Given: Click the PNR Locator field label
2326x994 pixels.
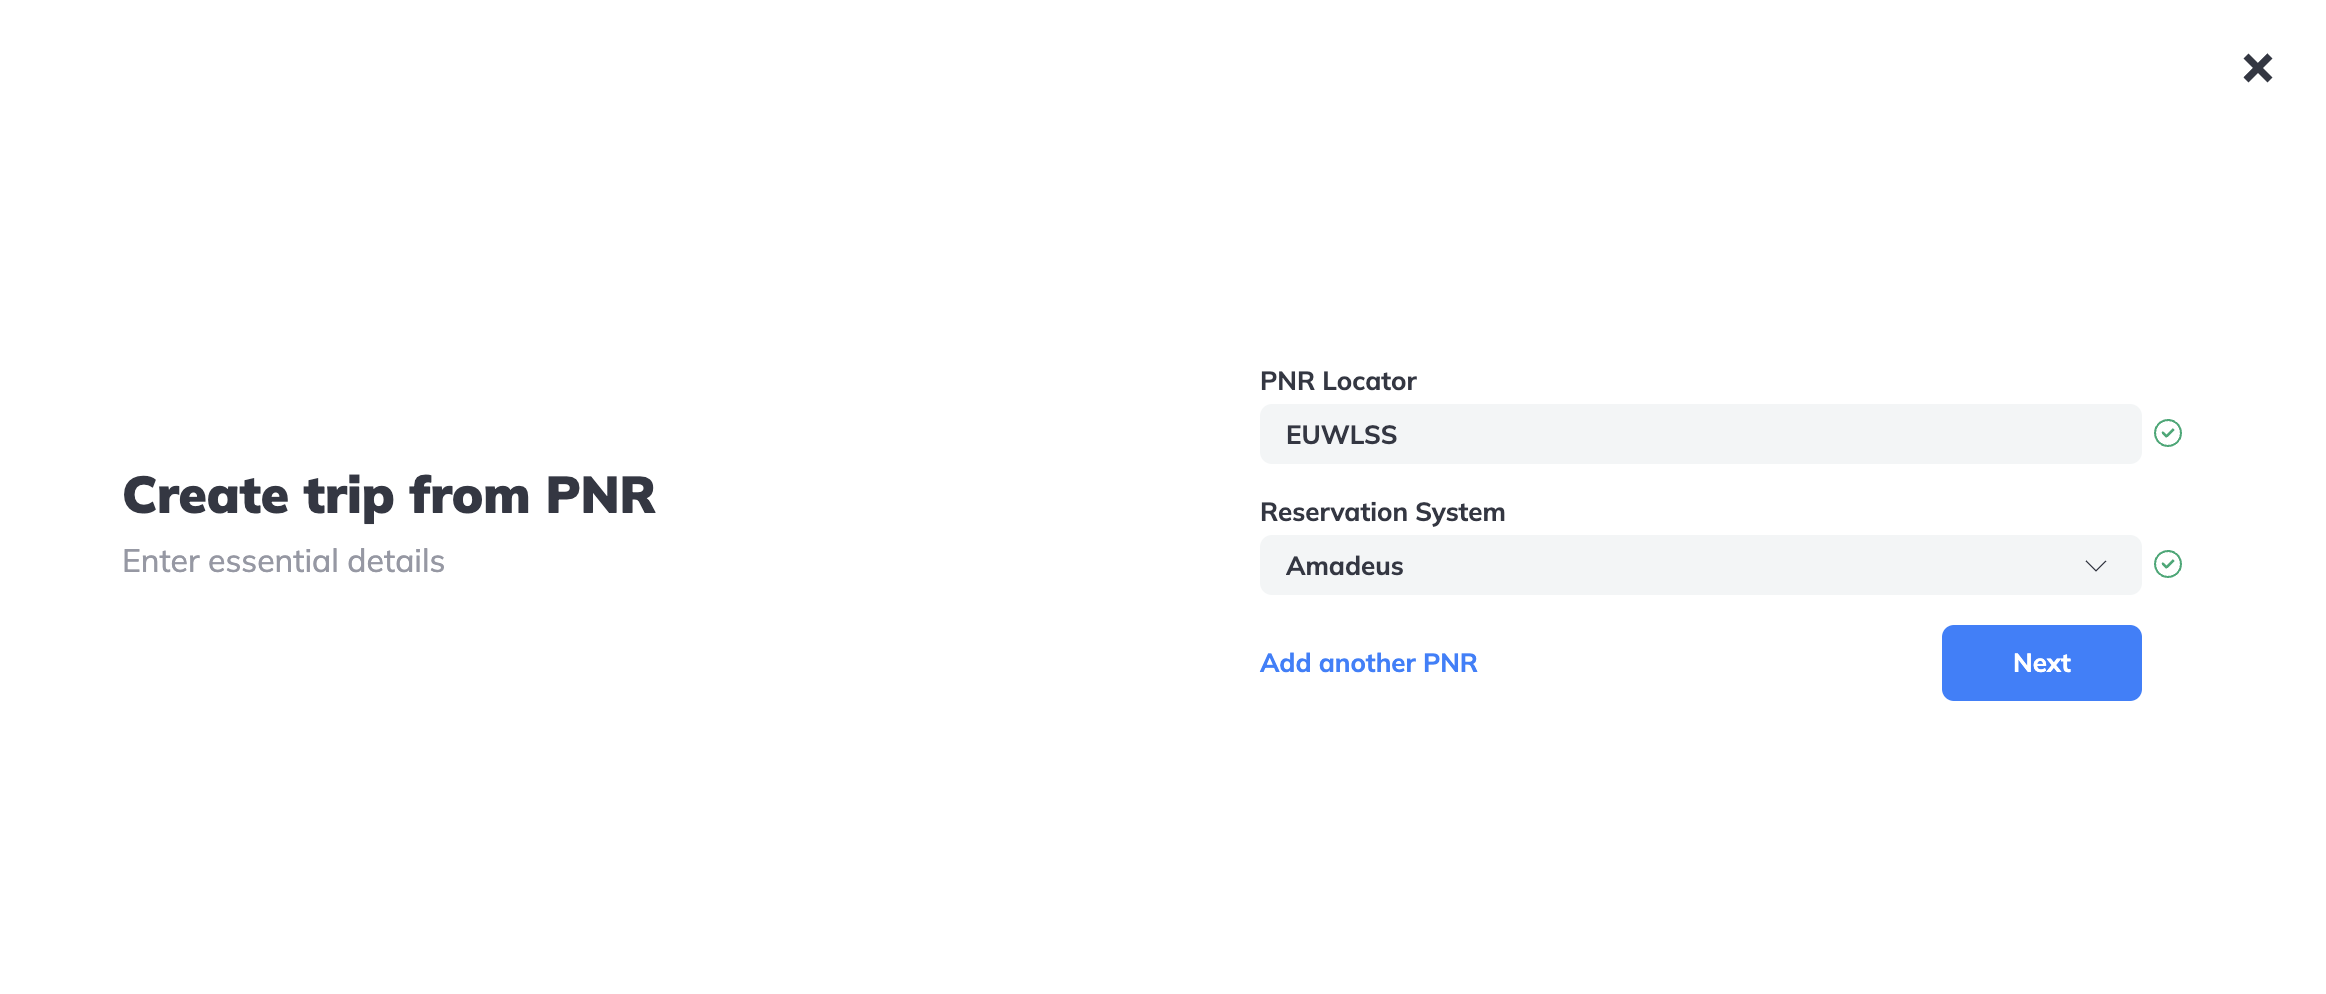Looking at the screenshot, I should 1338,381.
